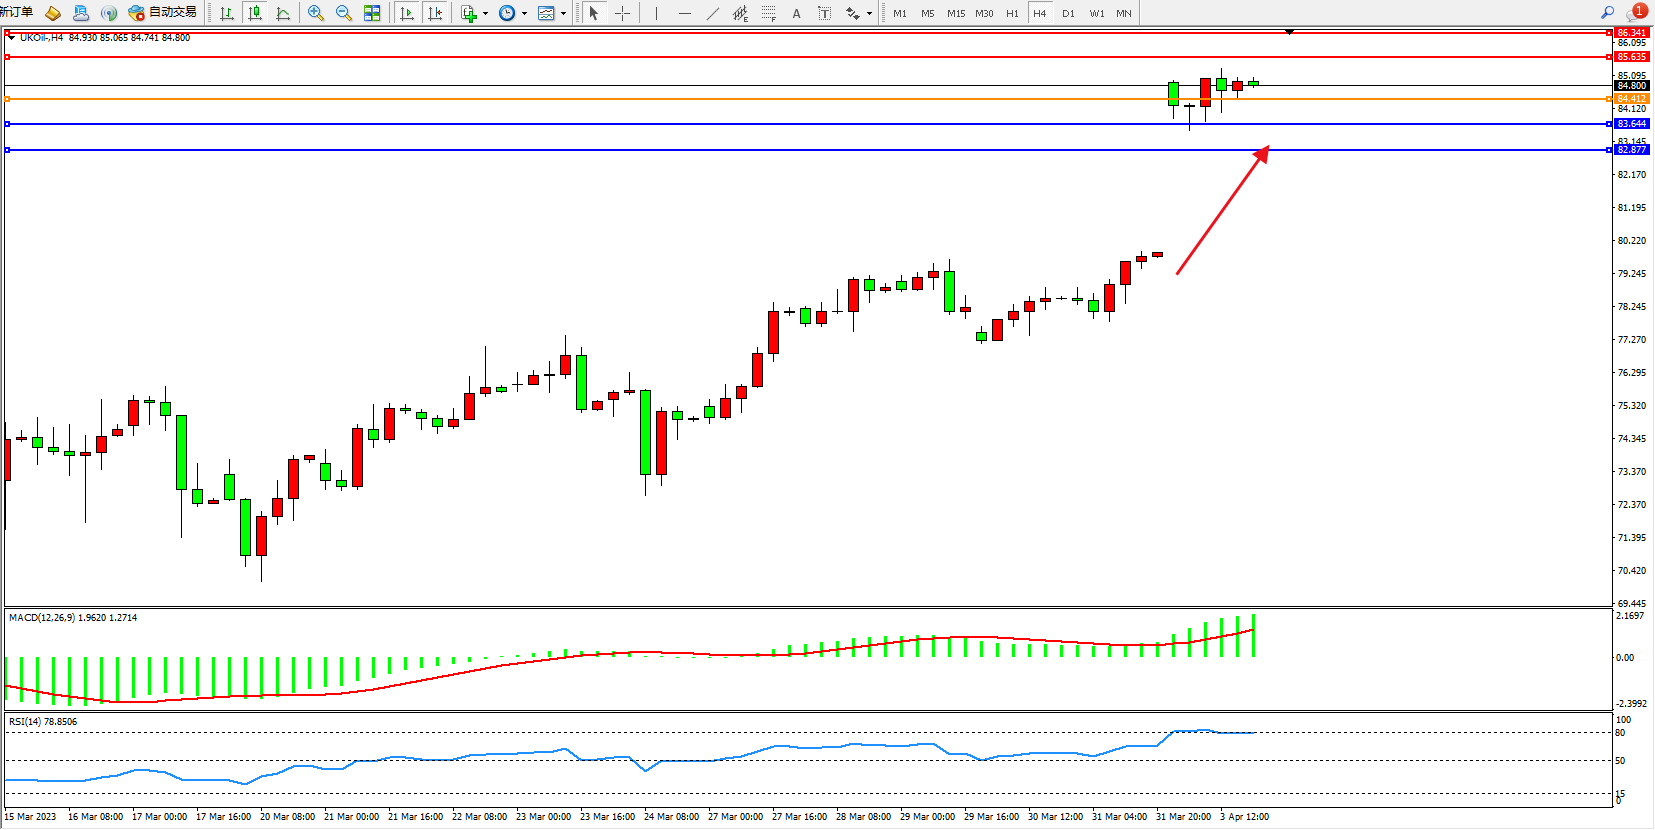Open the indicators list dropdown arrow

coord(486,14)
